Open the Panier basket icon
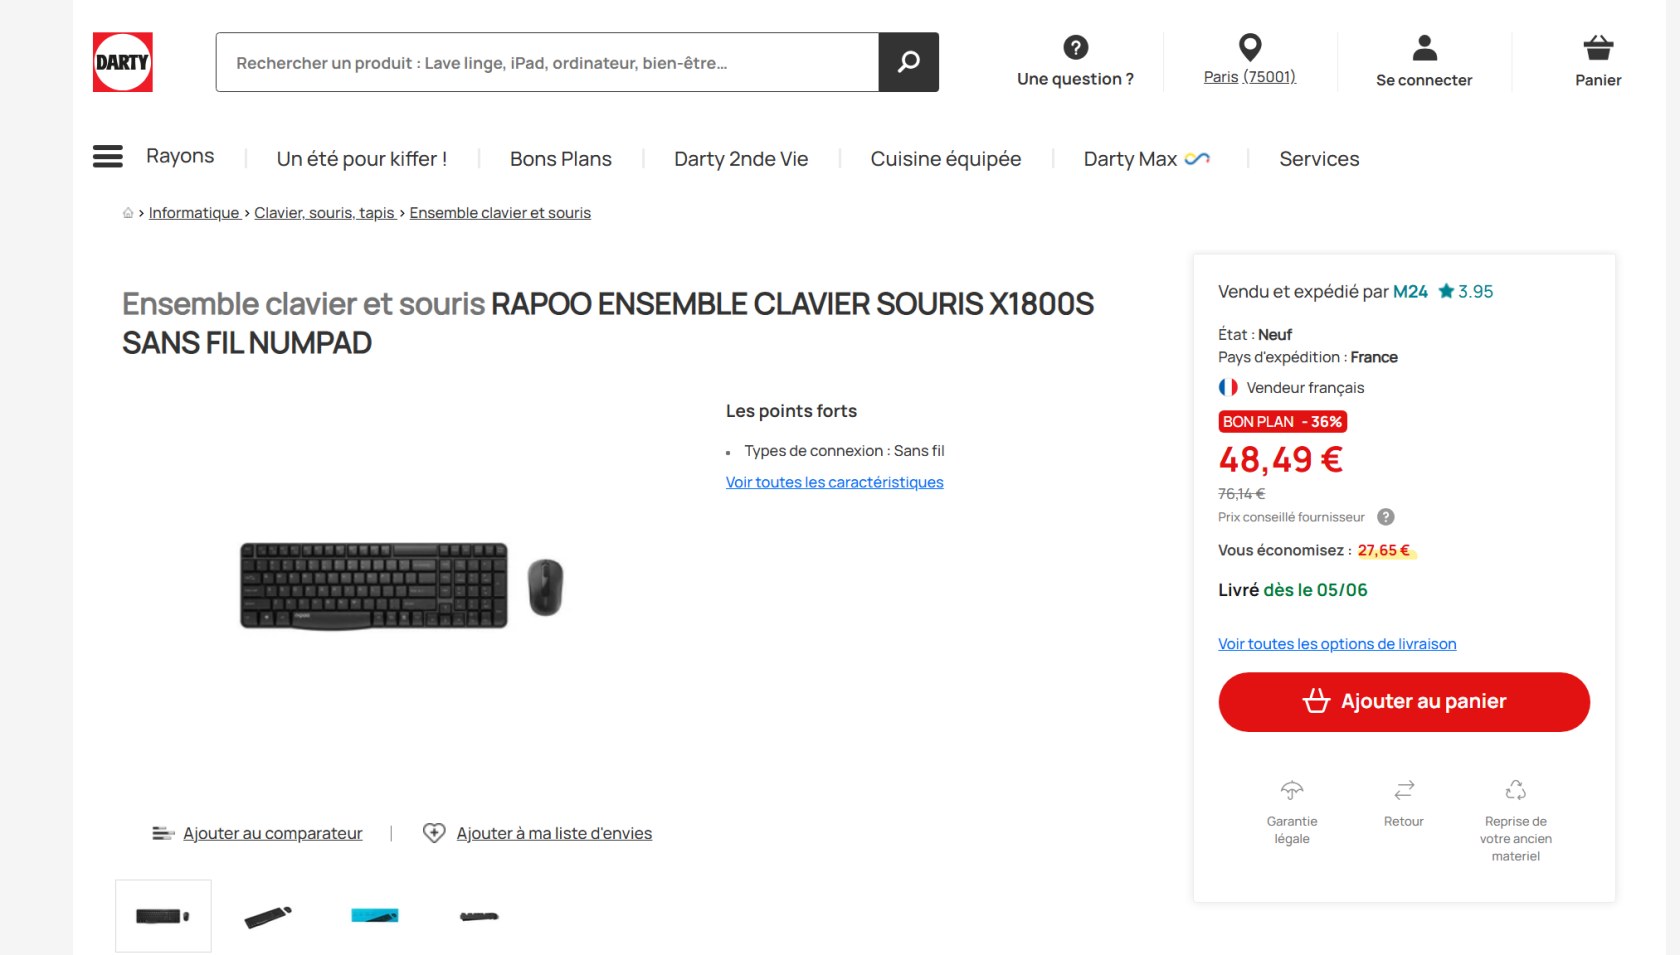This screenshot has height=955, width=1680. [1598, 47]
